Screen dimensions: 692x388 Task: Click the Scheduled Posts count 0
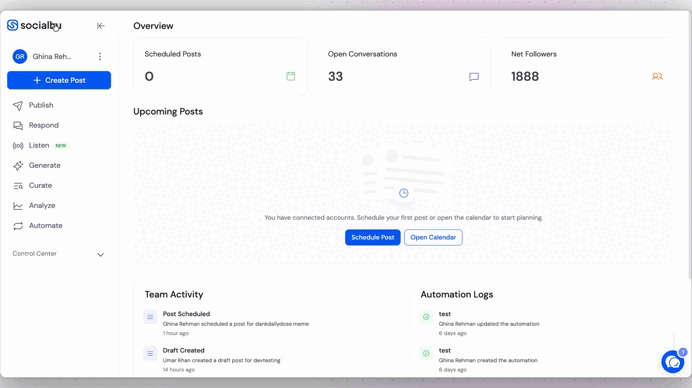click(x=149, y=77)
